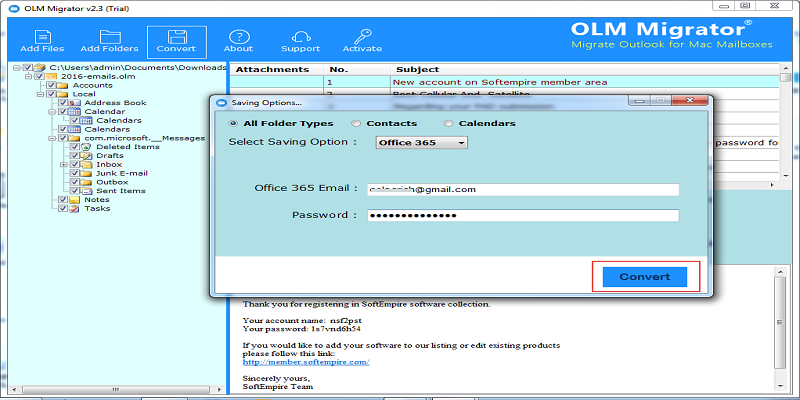This screenshot has height=400, width=800.
Task: Click the folder icon beside Junk E-mail
Action: 87,173
